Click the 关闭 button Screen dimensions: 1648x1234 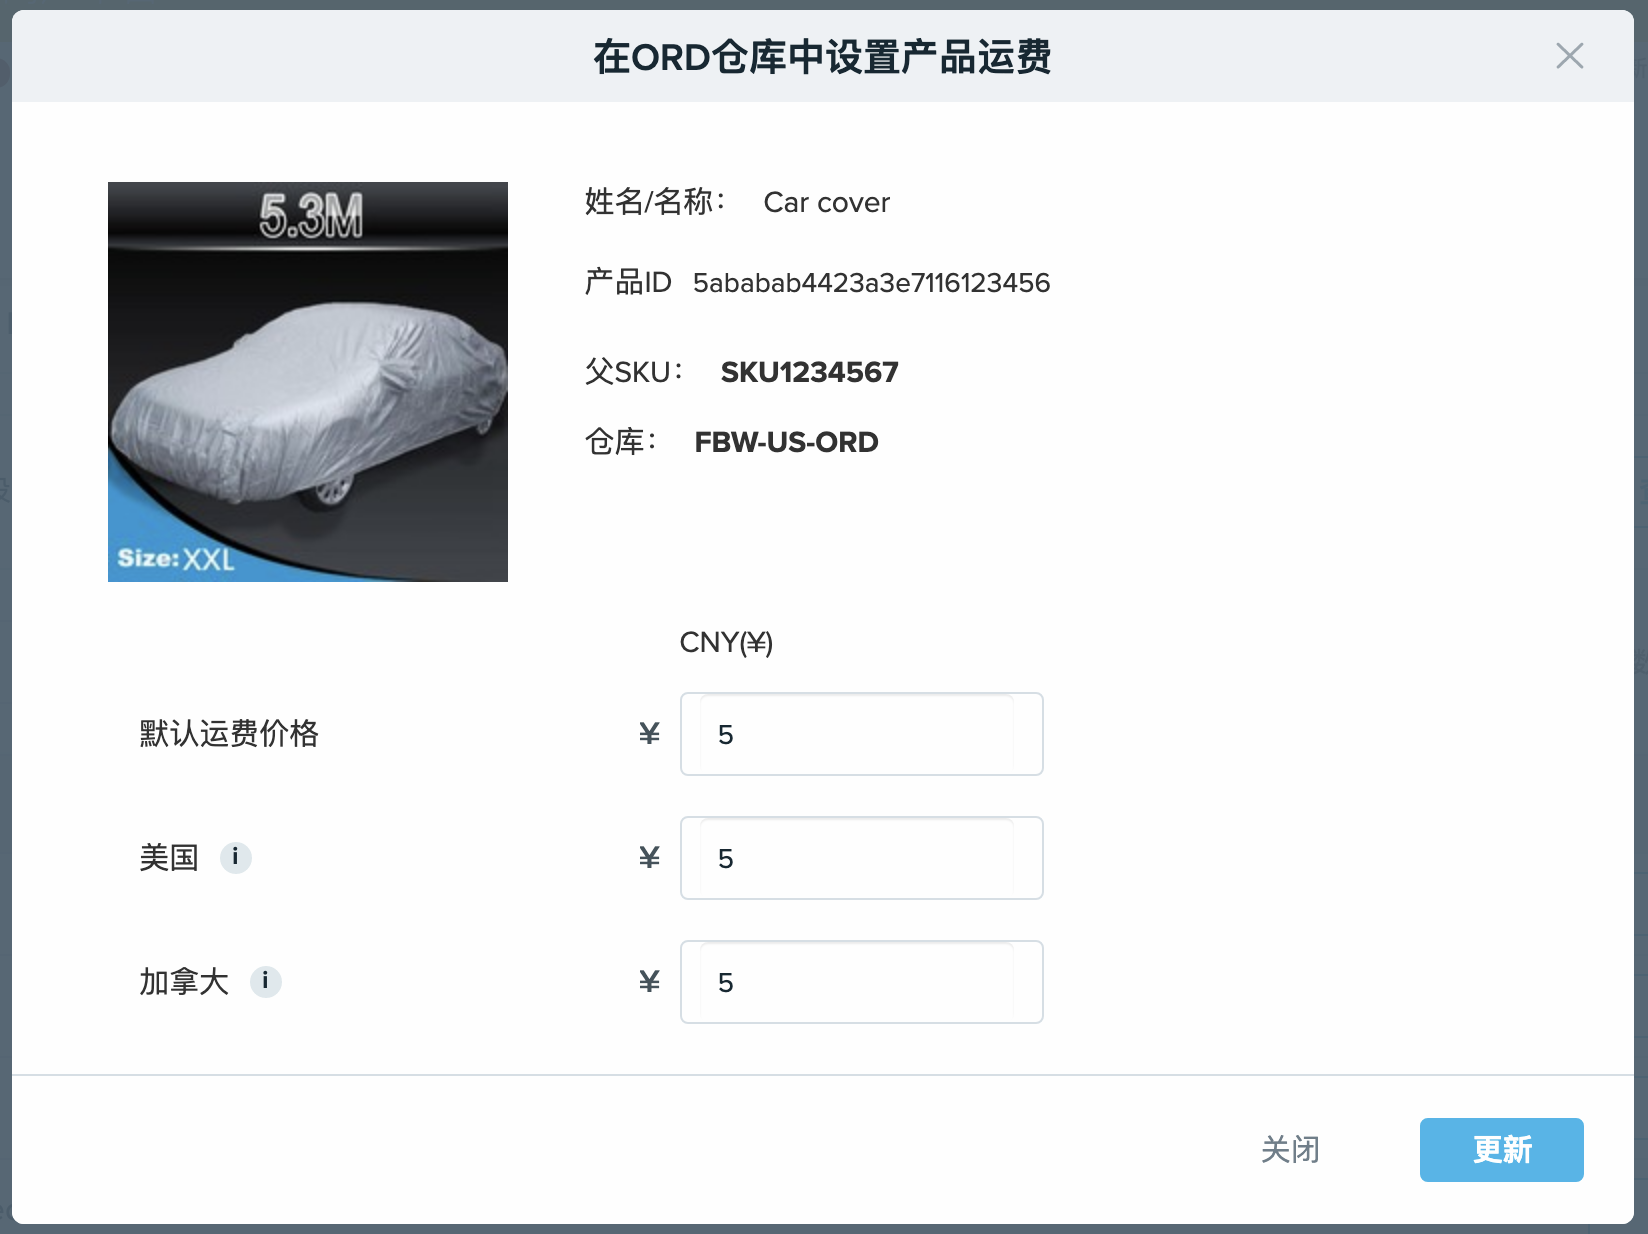coord(1292,1150)
